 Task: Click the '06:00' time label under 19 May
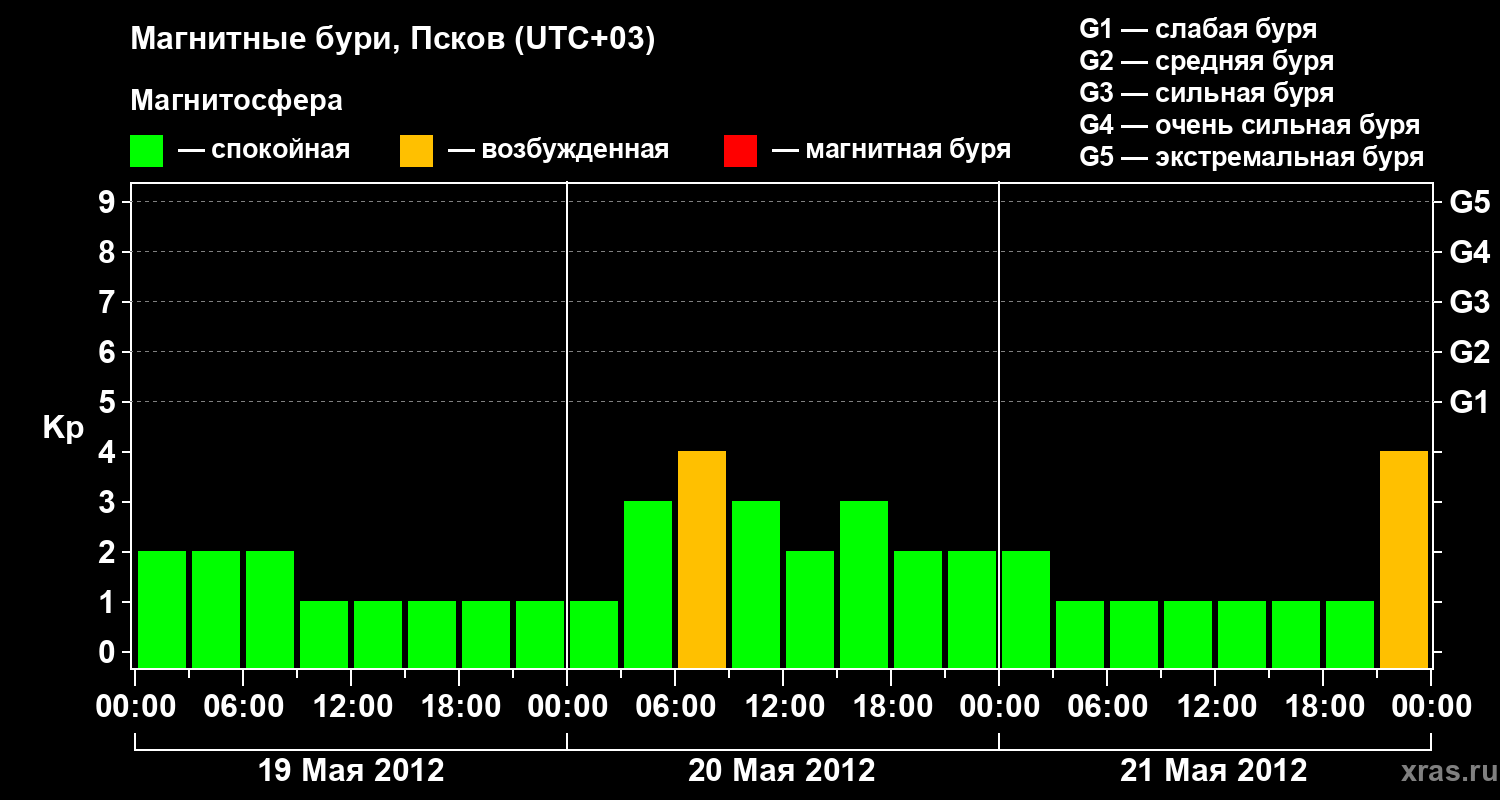tap(243, 707)
